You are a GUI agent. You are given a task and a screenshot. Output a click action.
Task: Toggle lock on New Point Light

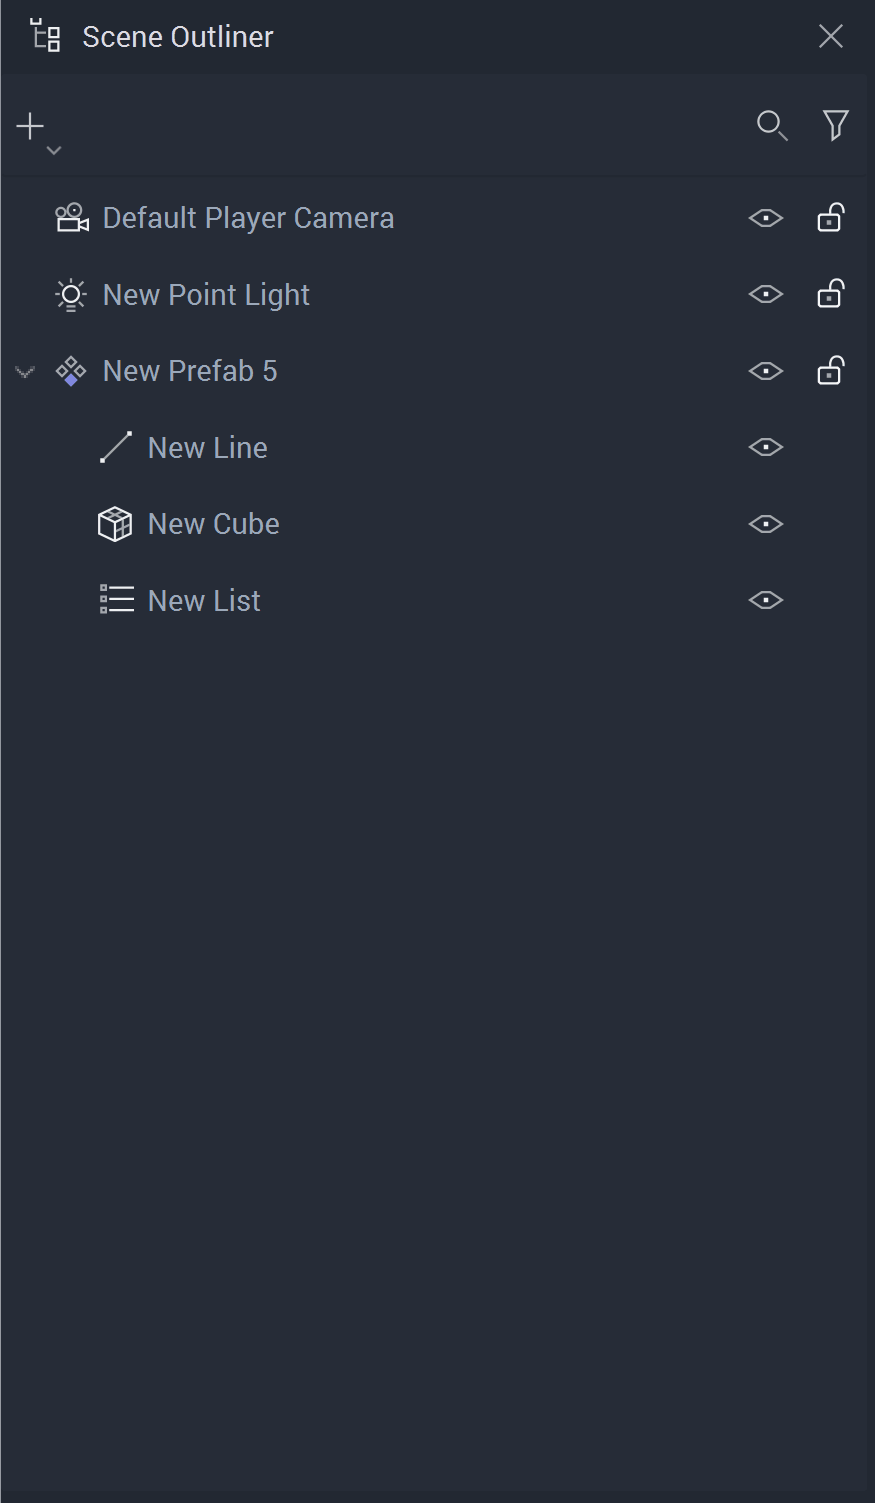pyautogui.click(x=830, y=295)
